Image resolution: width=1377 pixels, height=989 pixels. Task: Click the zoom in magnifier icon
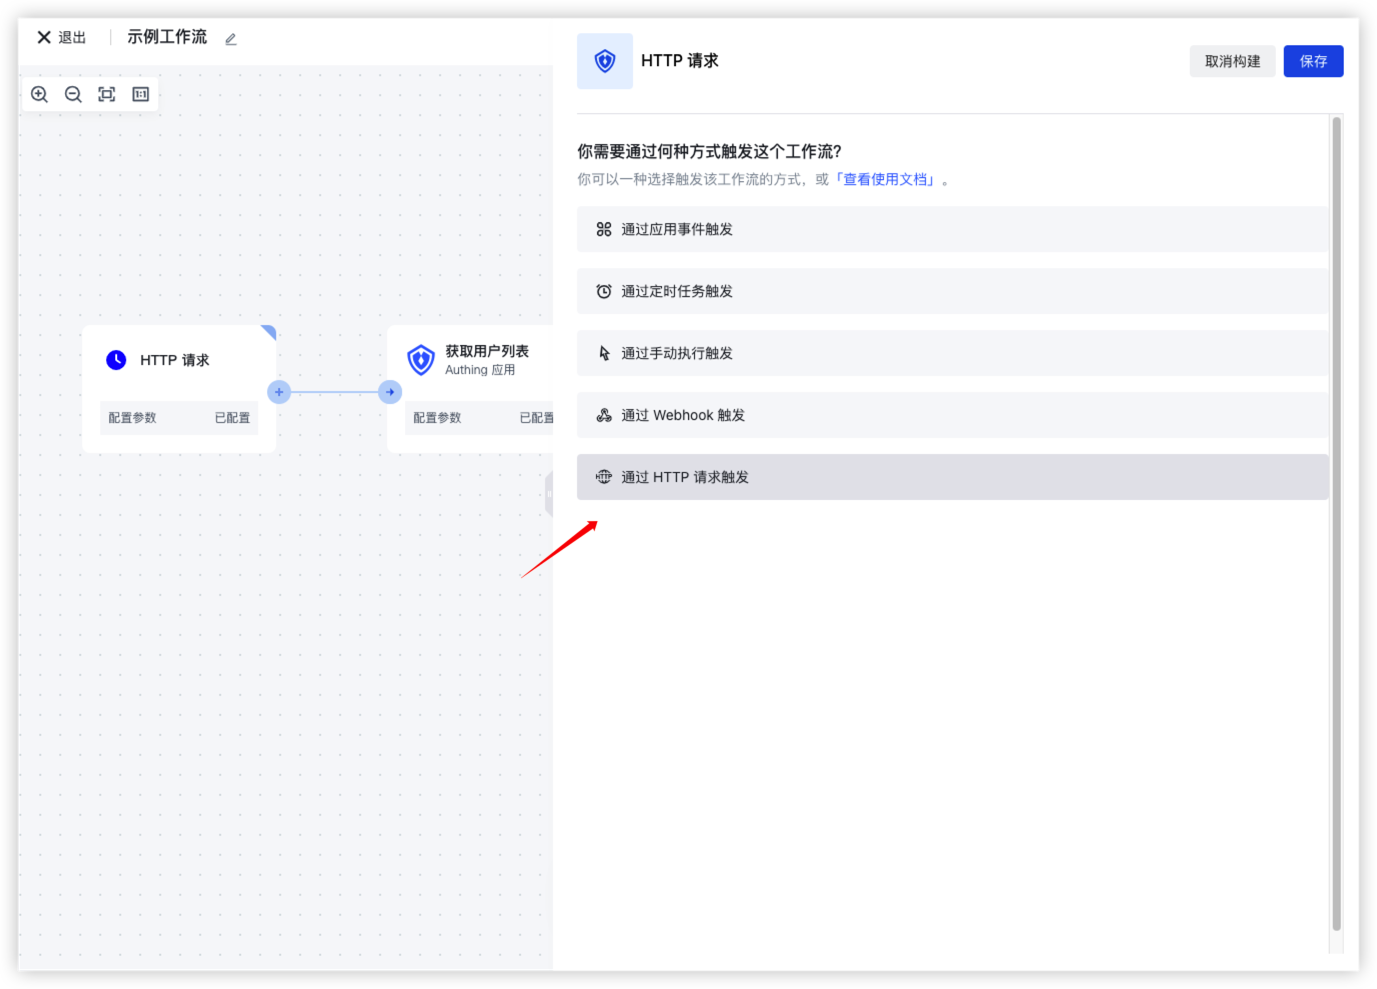(40, 94)
